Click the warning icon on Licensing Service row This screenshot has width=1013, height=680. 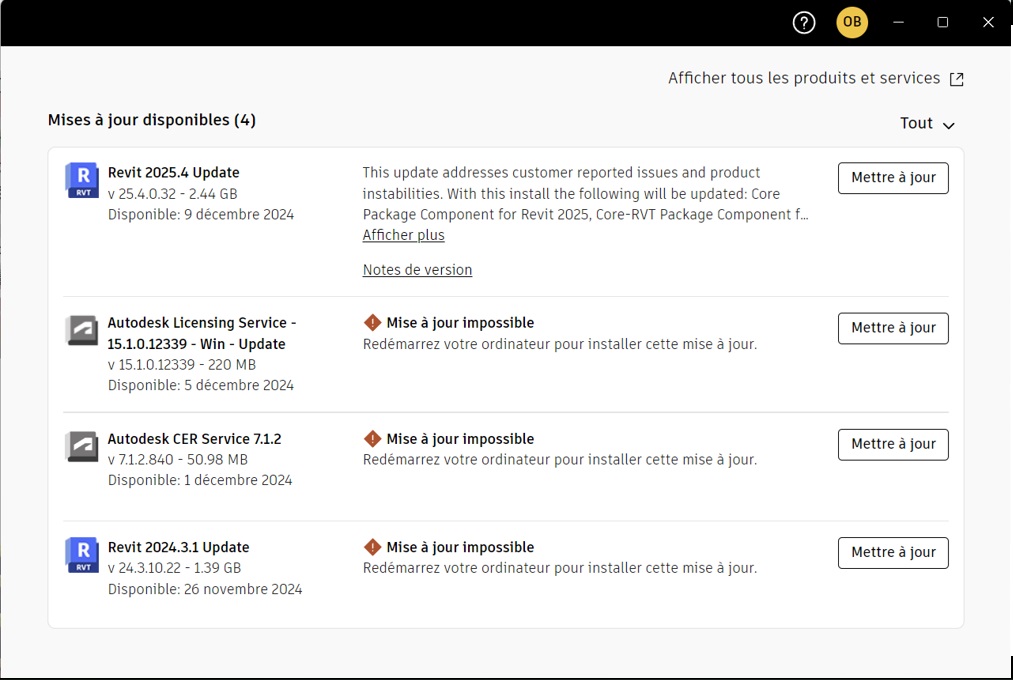[x=371, y=322]
